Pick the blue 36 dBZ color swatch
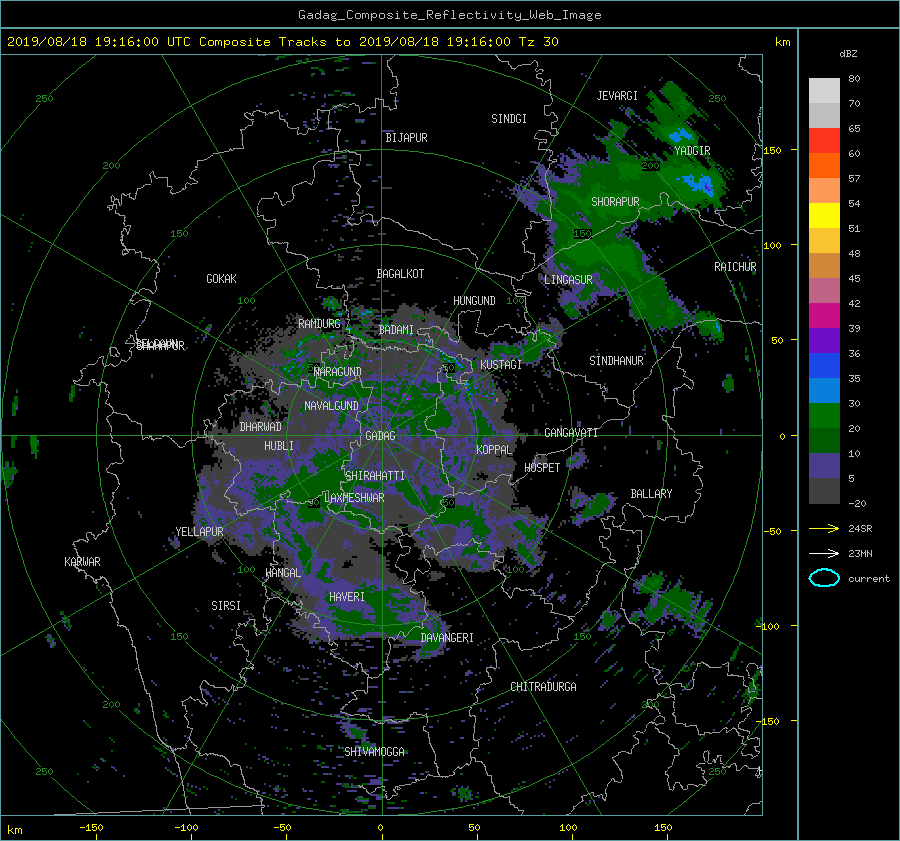900x841 pixels. tap(824, 365)
